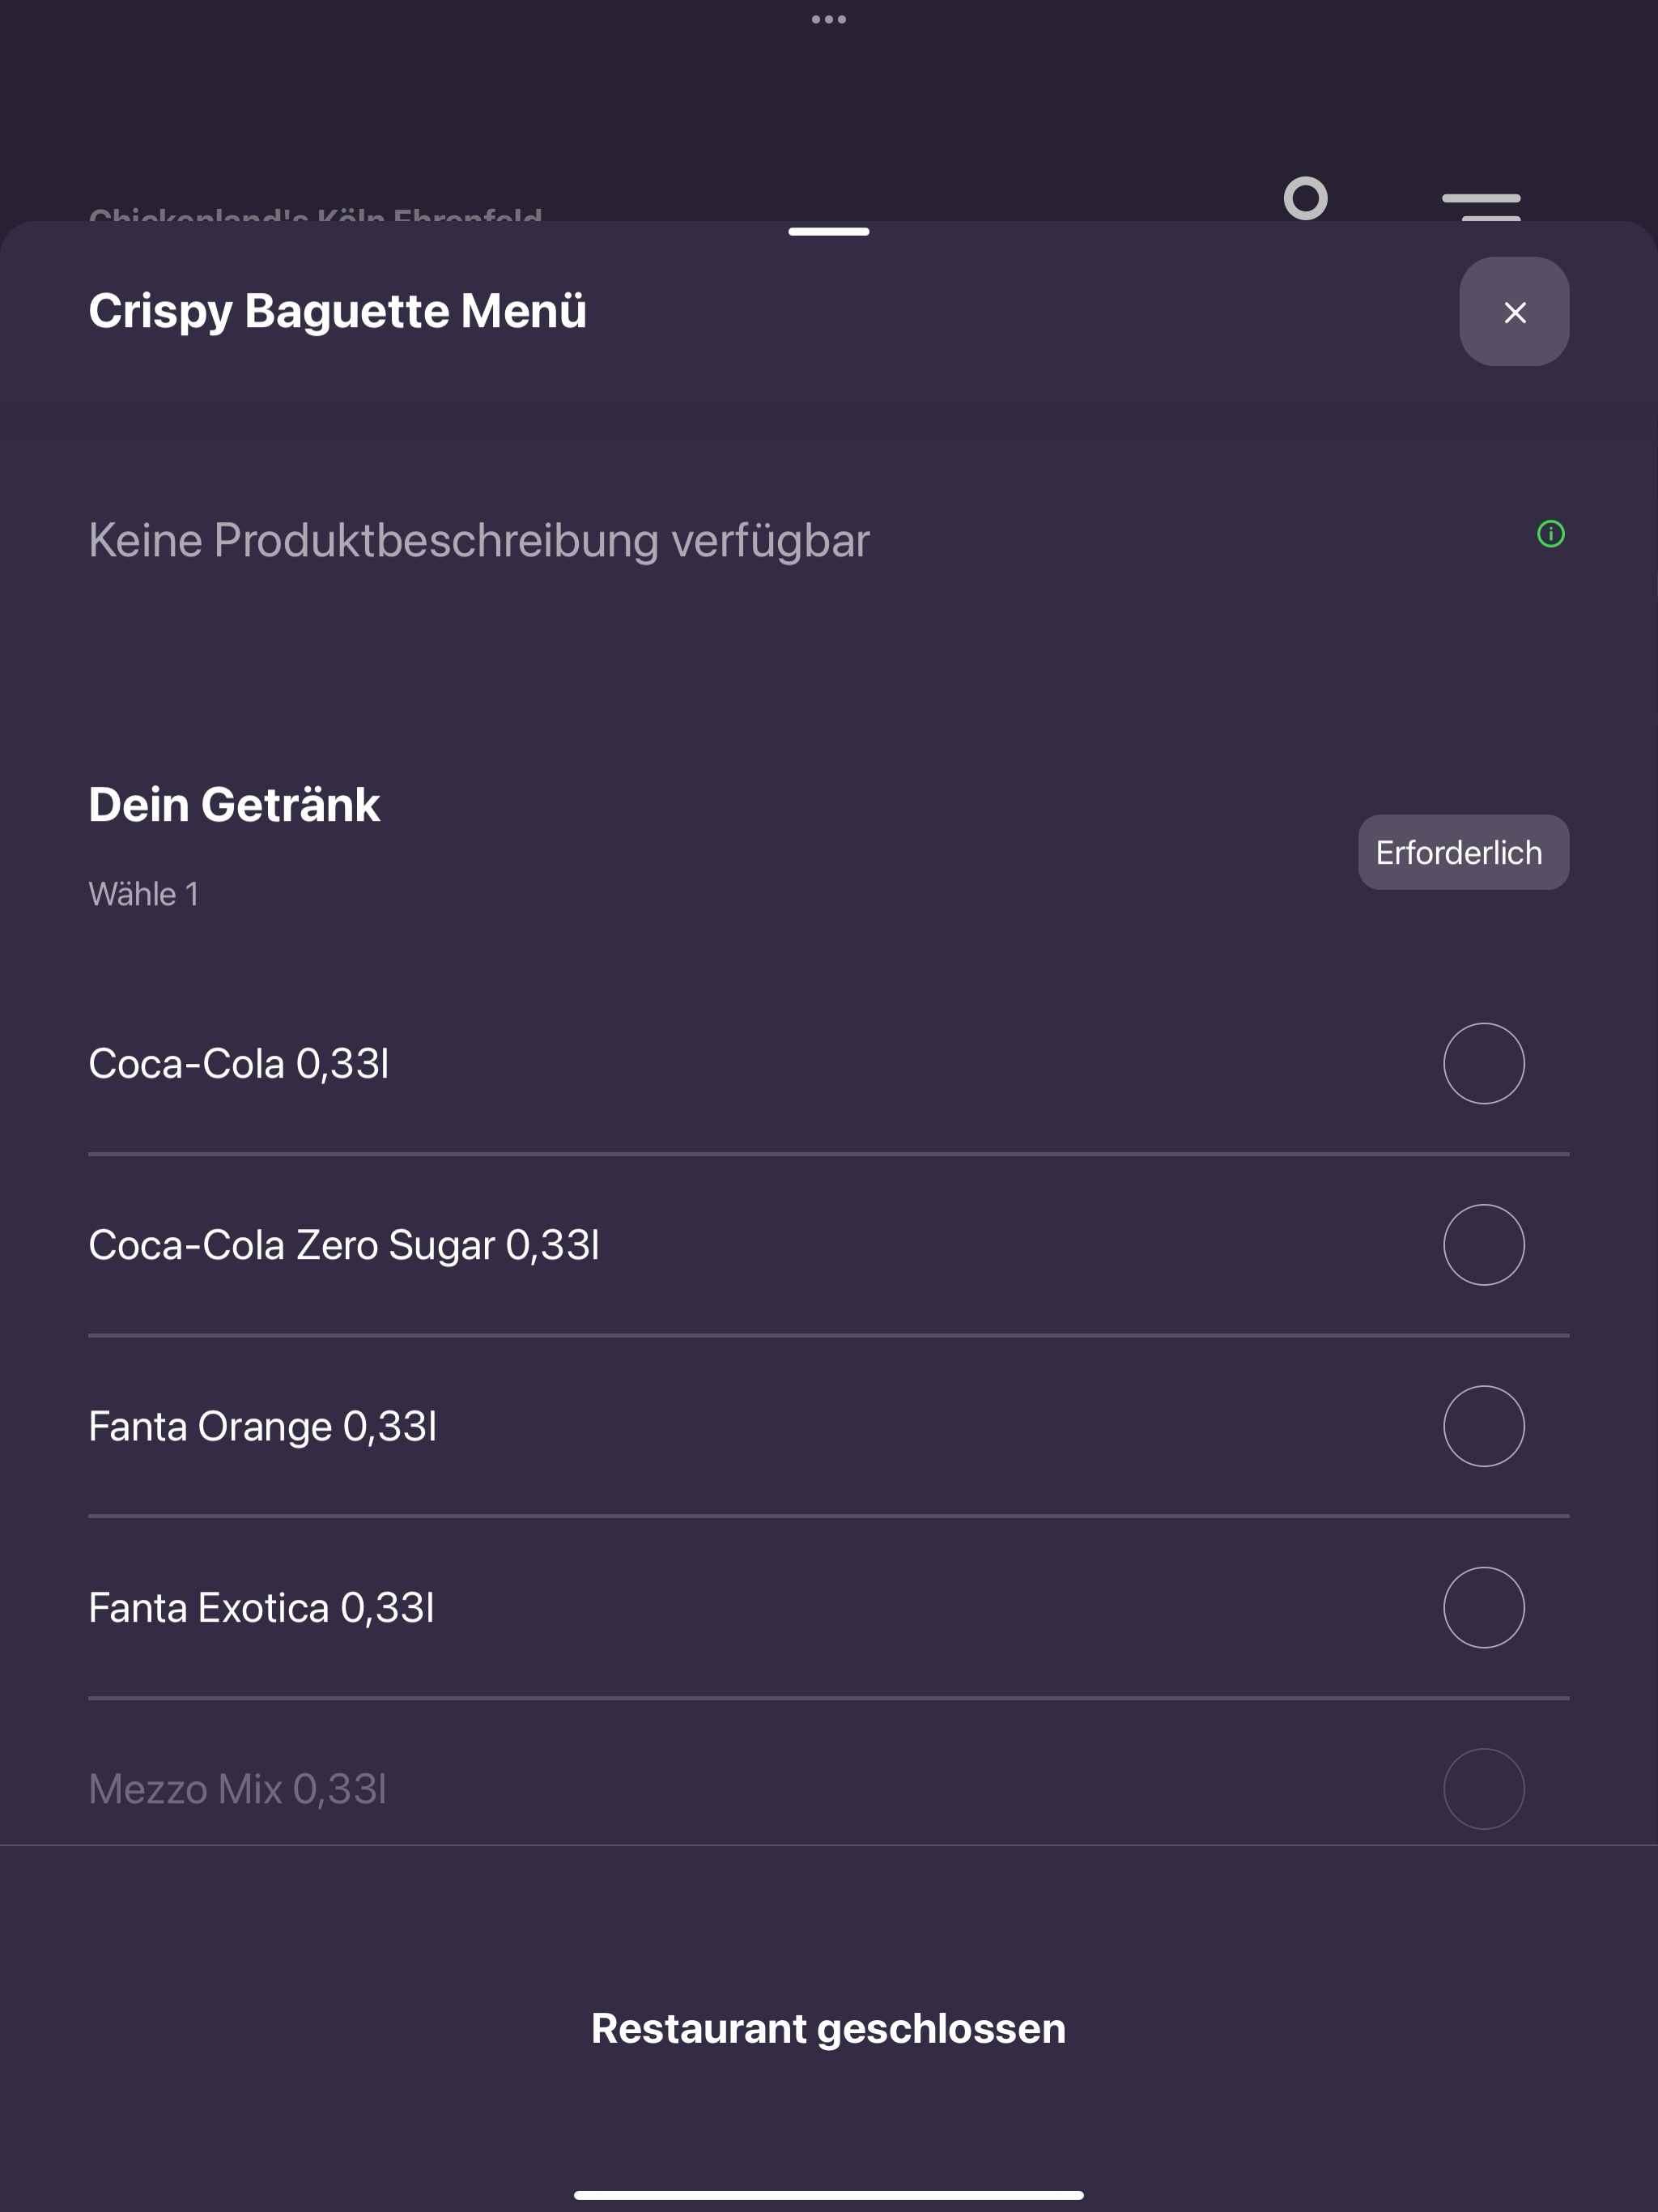Click the Dein Getränk section header
The width and height of the screenshot is (1658, 2212).
pyautogui.click(x=234, y=804)
